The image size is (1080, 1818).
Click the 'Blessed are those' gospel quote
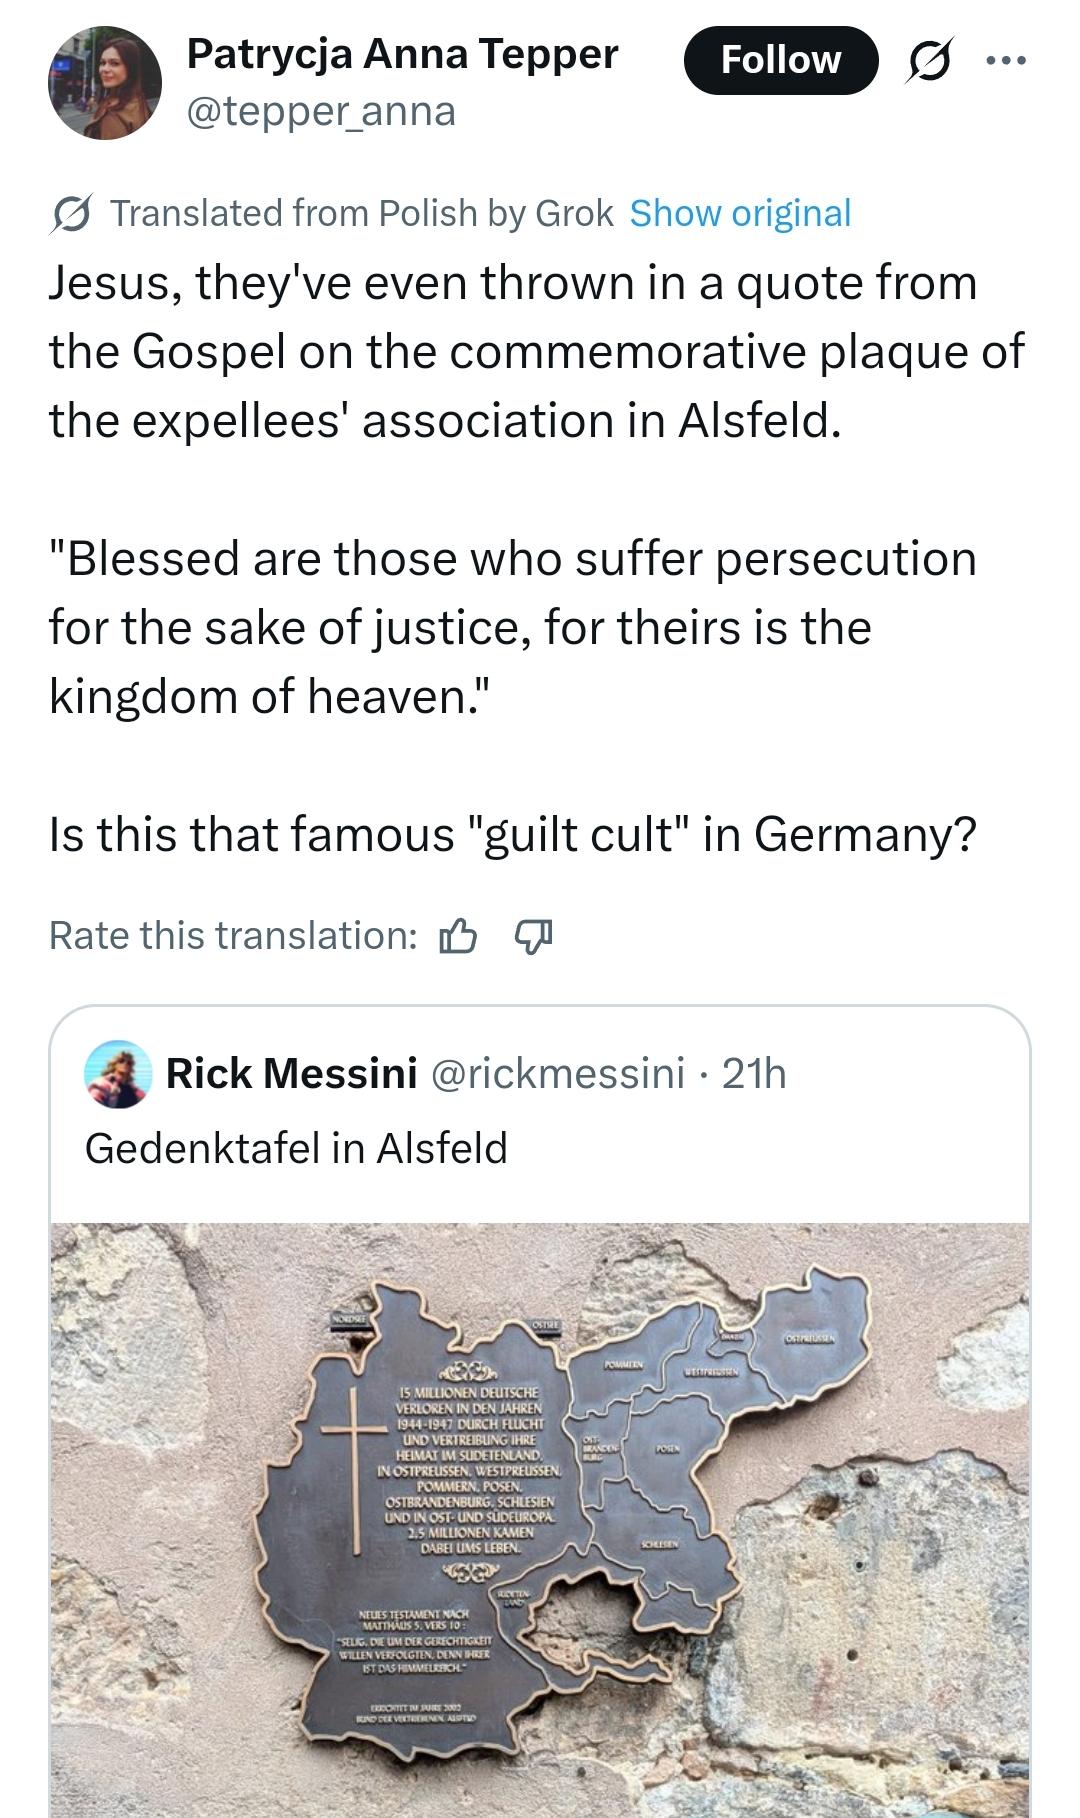click(512, 628)
